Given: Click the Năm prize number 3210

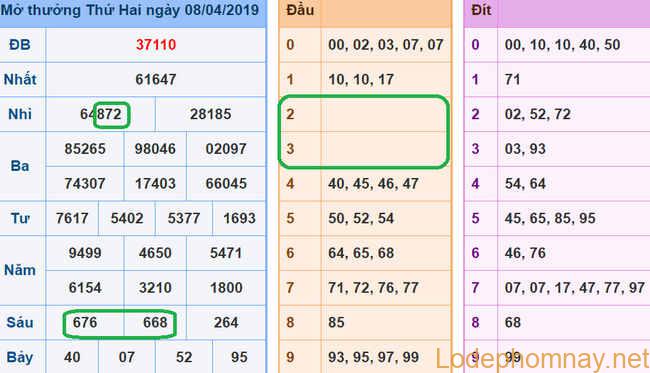Looking at the screenshot, I should pos(155,288).
